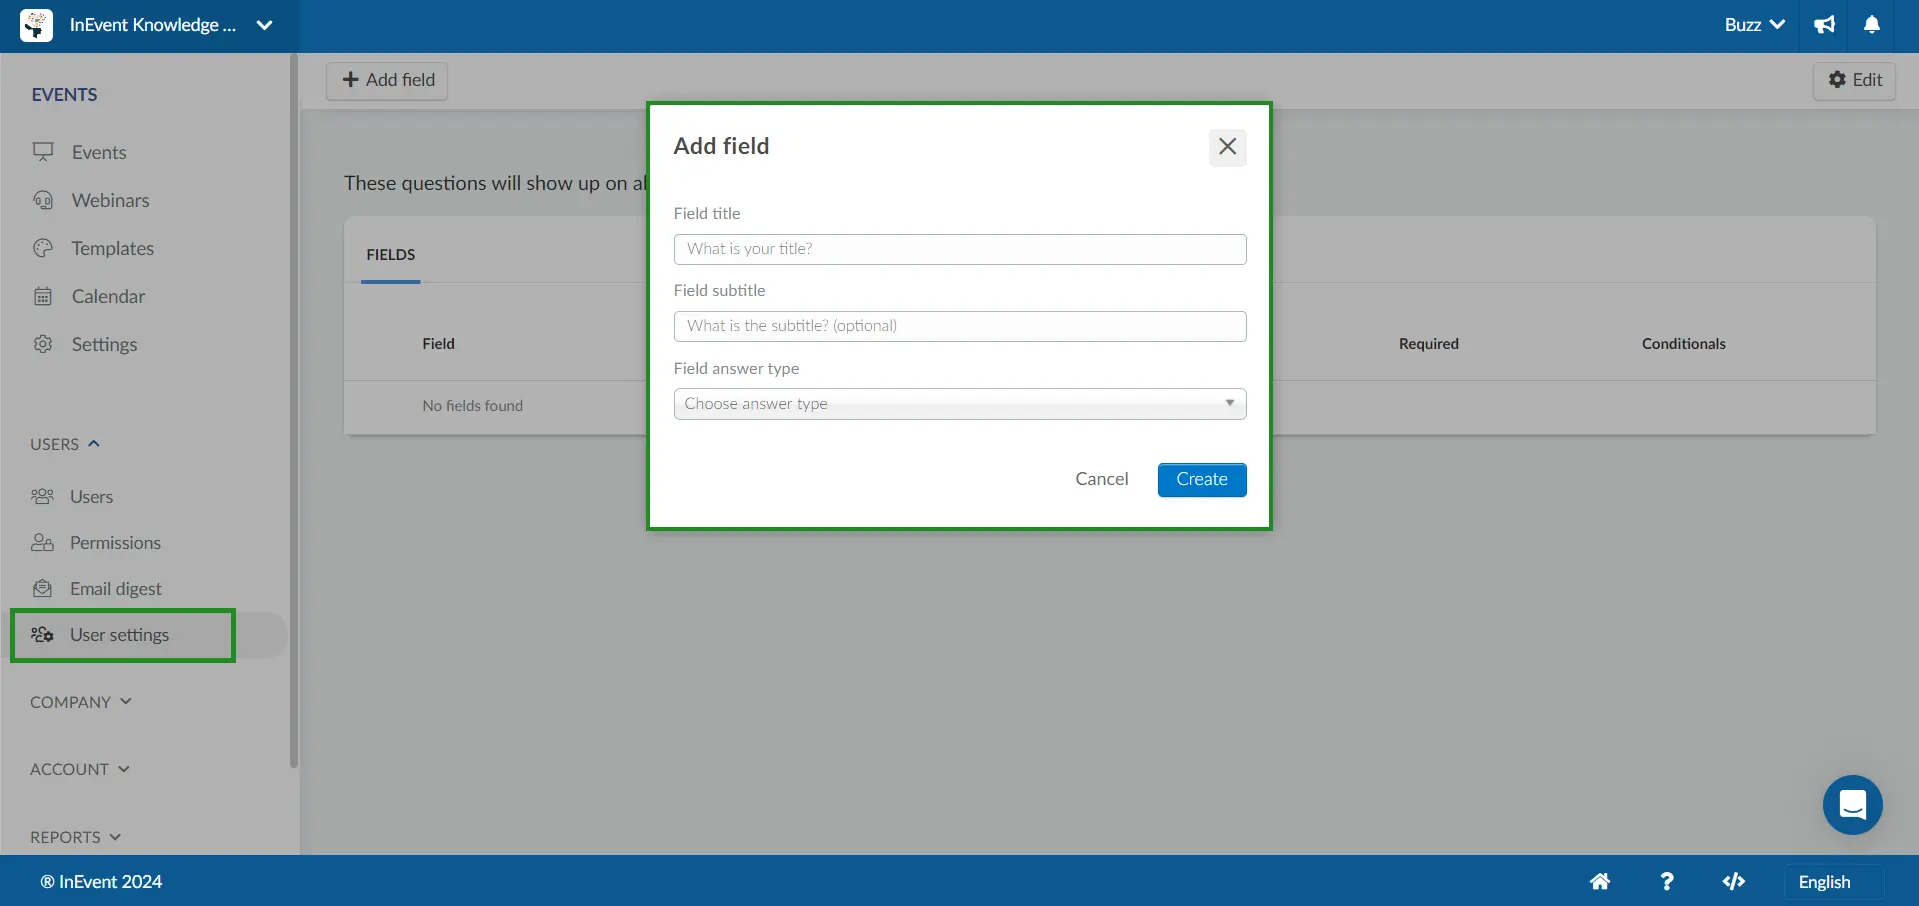Screen dimensions: 1919x906
Task: Expand the COMPANY section
Action: point(81,702)
